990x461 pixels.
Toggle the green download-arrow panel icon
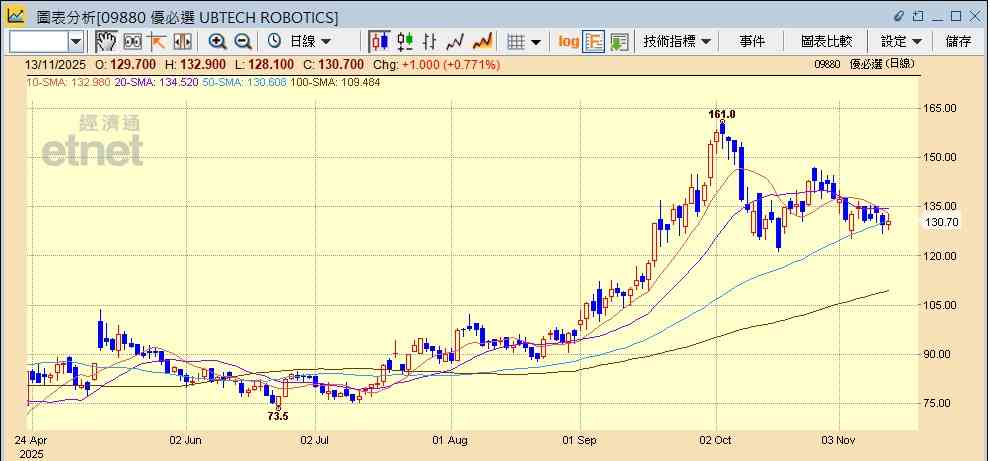(x=619, y=41)
